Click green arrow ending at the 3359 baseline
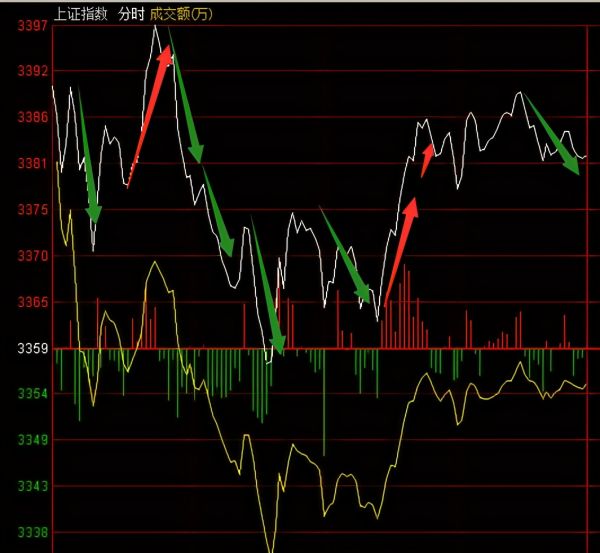Image resolution: width=600 pixels, height=553 pixels. point(267,290)
